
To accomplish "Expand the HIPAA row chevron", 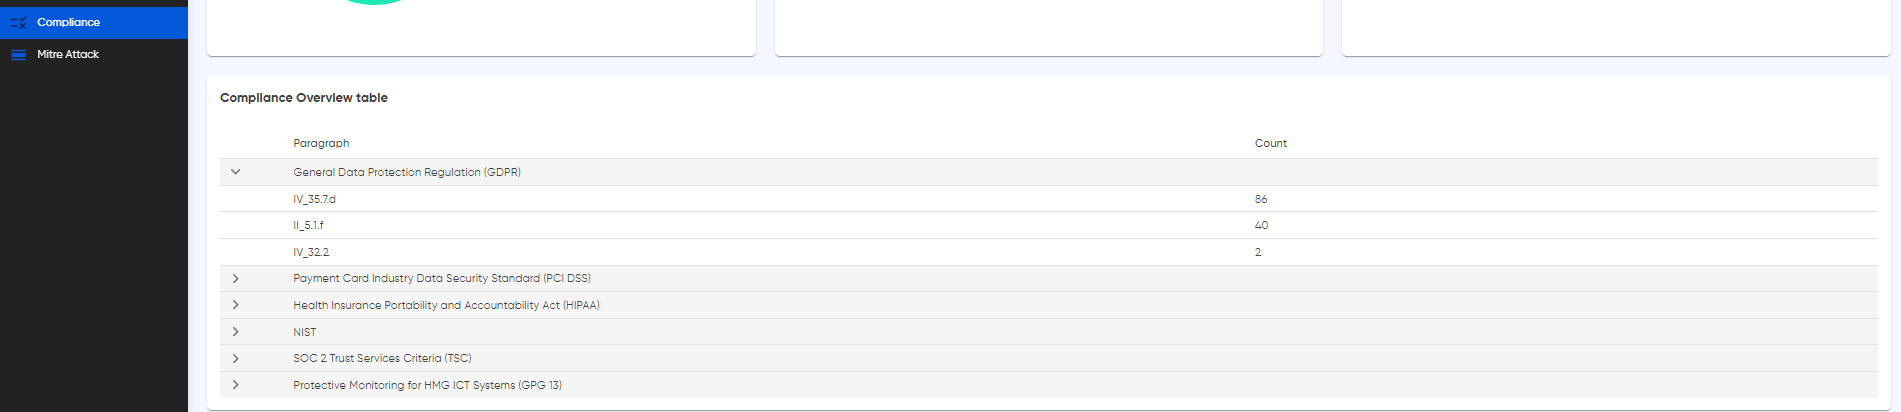I will point(235,305).
